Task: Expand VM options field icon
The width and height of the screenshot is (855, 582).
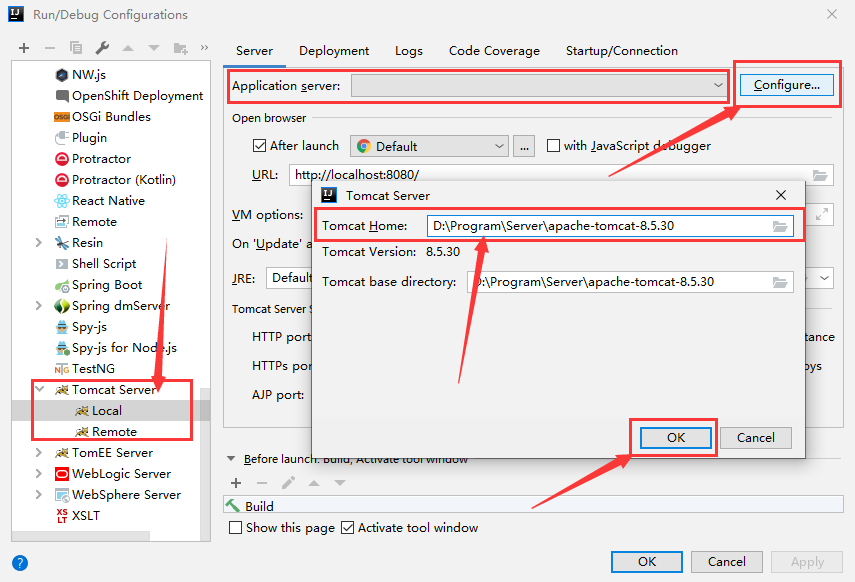Action: (822, 214)
